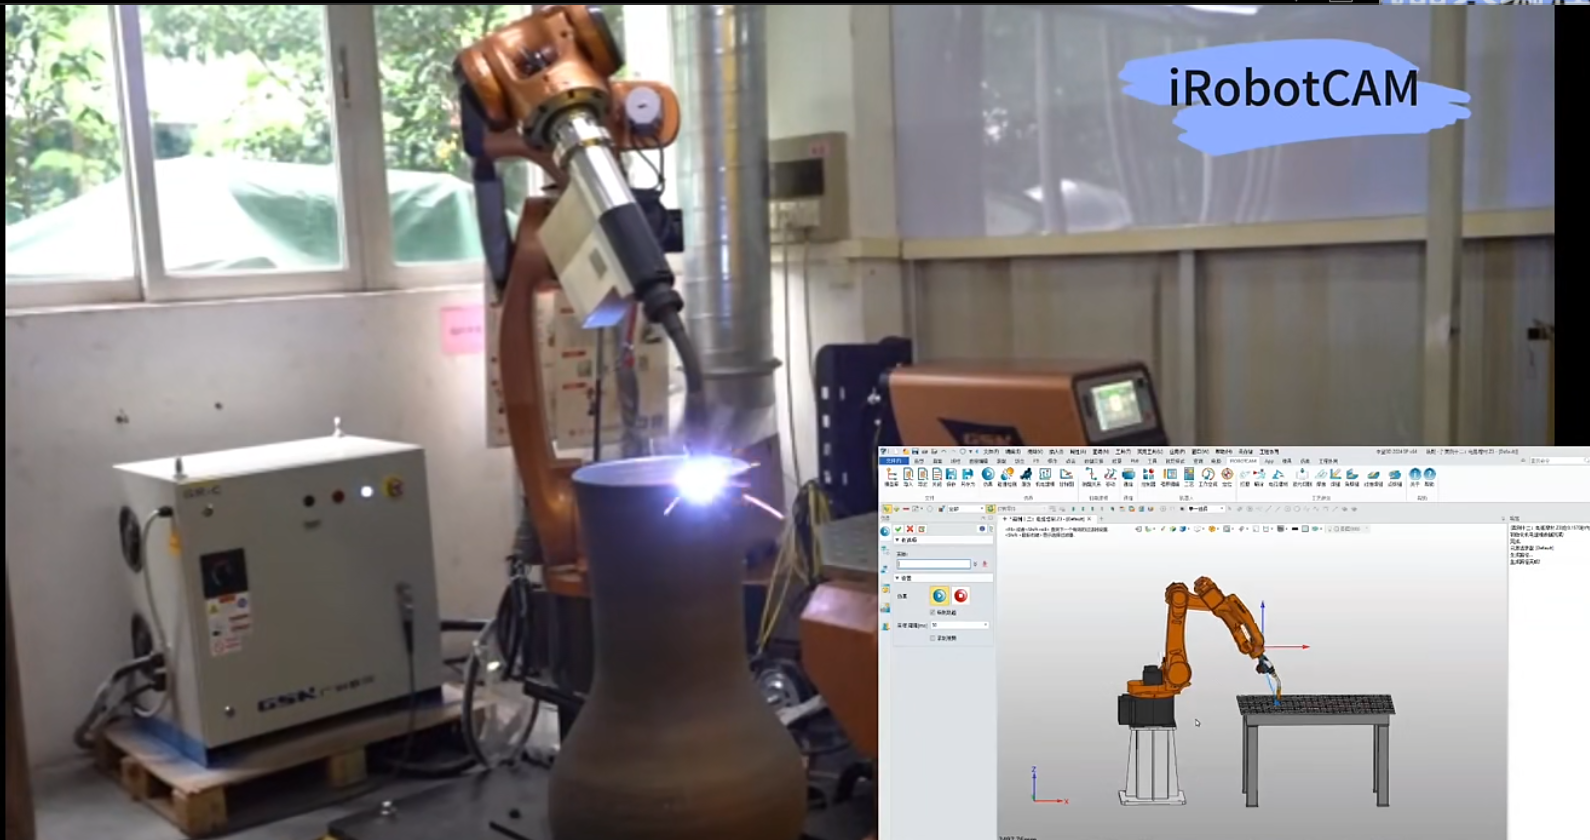Click the 导入 import icon in the ribbon
The height and width of the screenshot is (840, 1590).
coord(908,475)
